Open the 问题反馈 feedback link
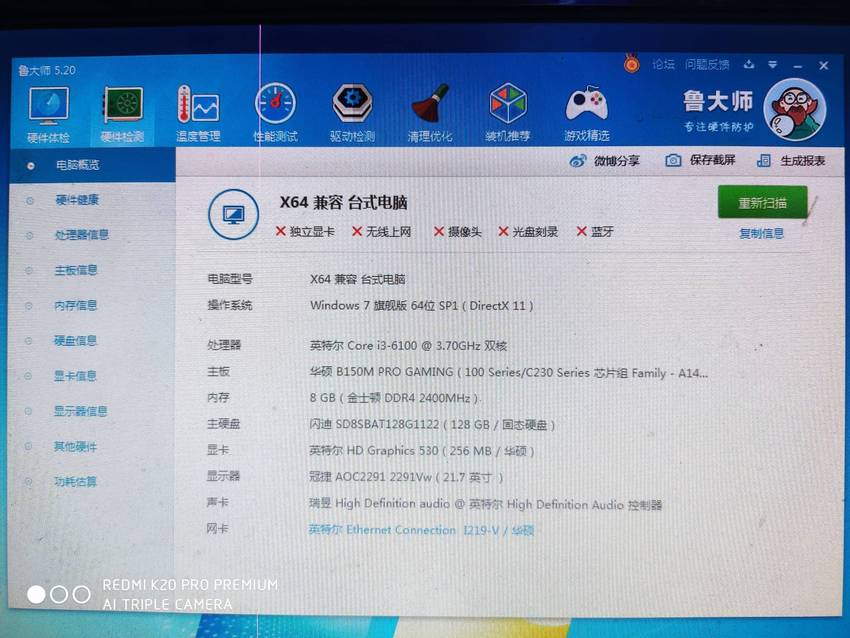850x638 pixels. click(x=707, y=65)
